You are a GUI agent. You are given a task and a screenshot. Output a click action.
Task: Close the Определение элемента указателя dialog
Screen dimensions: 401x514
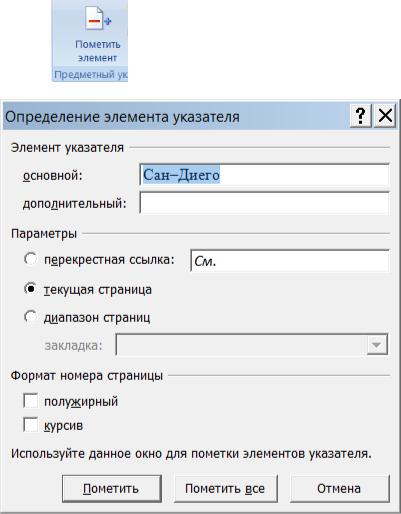point(385,116)
